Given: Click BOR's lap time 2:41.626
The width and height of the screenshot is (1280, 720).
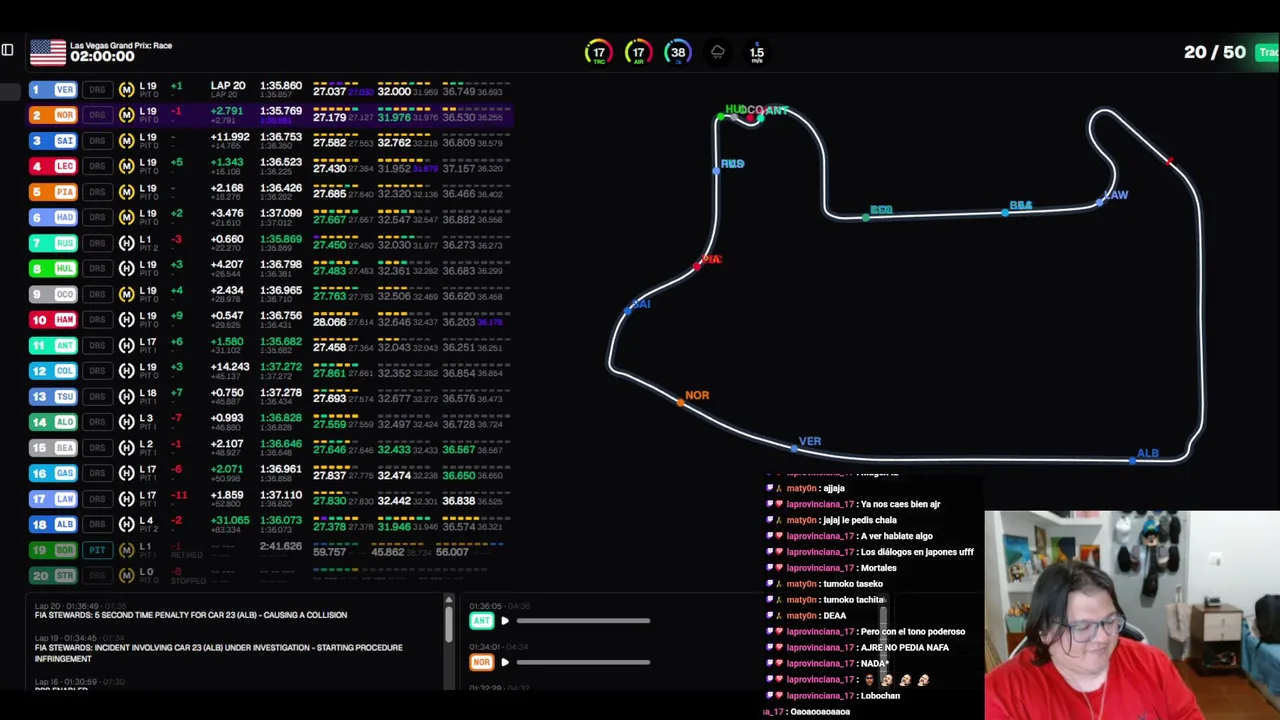Looking at the screenshot, I should coord(281,546).
